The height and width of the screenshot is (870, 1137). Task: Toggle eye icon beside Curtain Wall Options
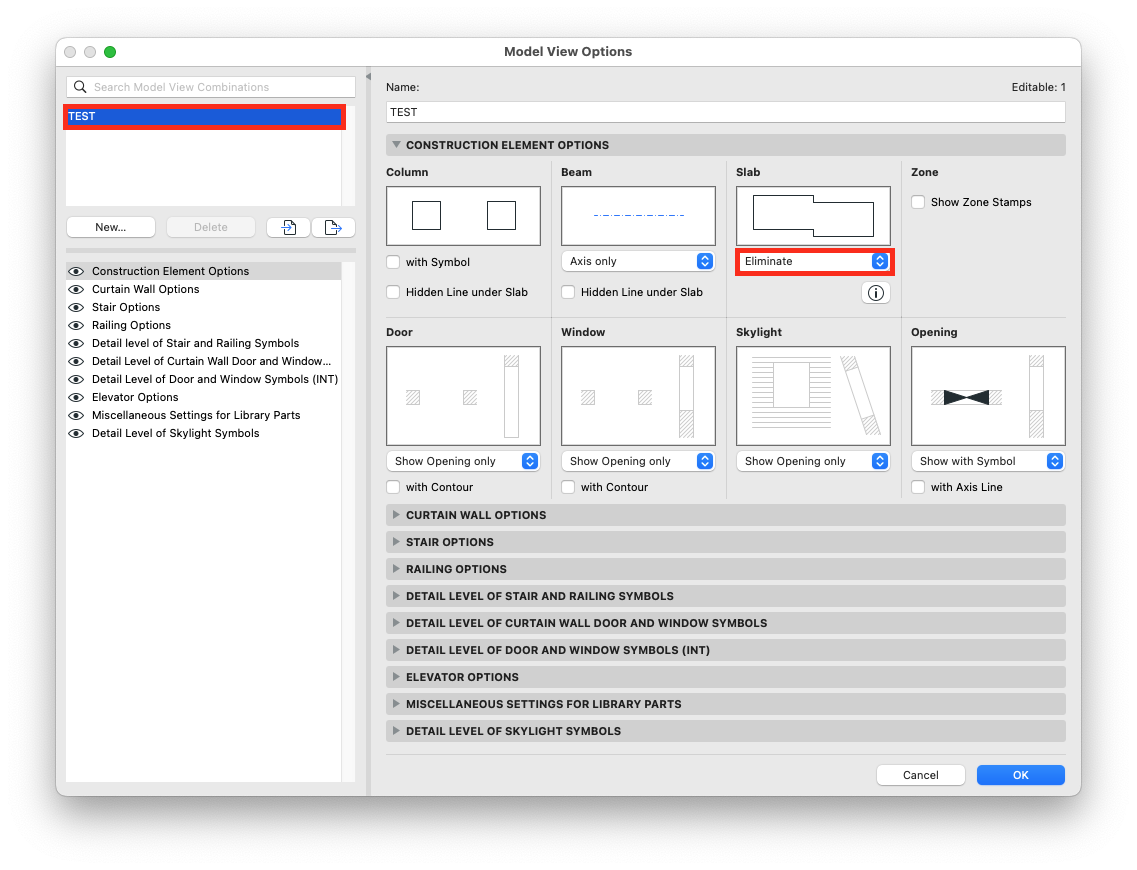pos(75,289)
